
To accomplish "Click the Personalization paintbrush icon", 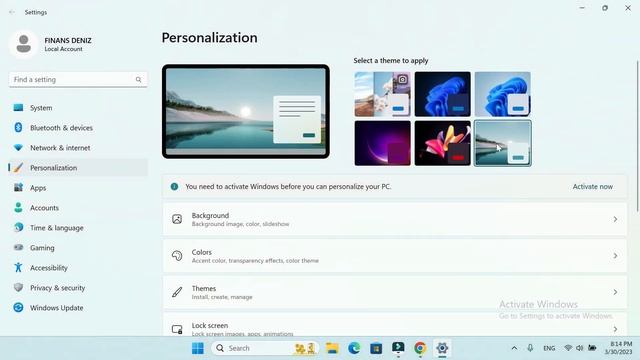I will click(18, 167).
